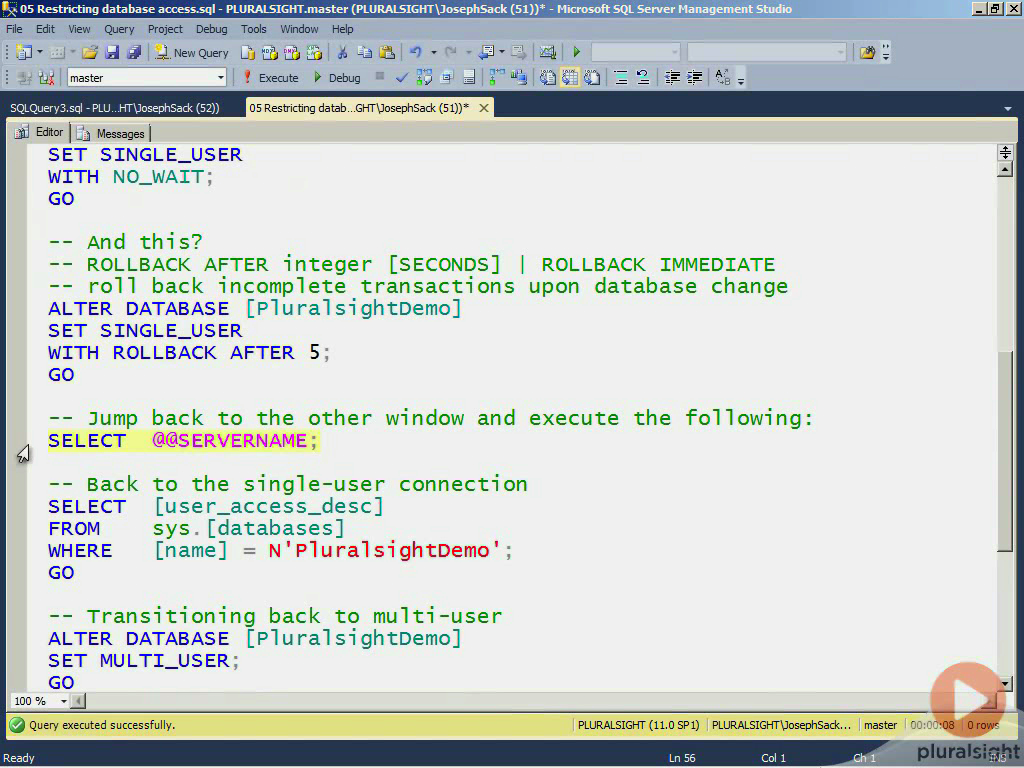
Task: Select the Editor tab
Action: (x=40, y=132)
